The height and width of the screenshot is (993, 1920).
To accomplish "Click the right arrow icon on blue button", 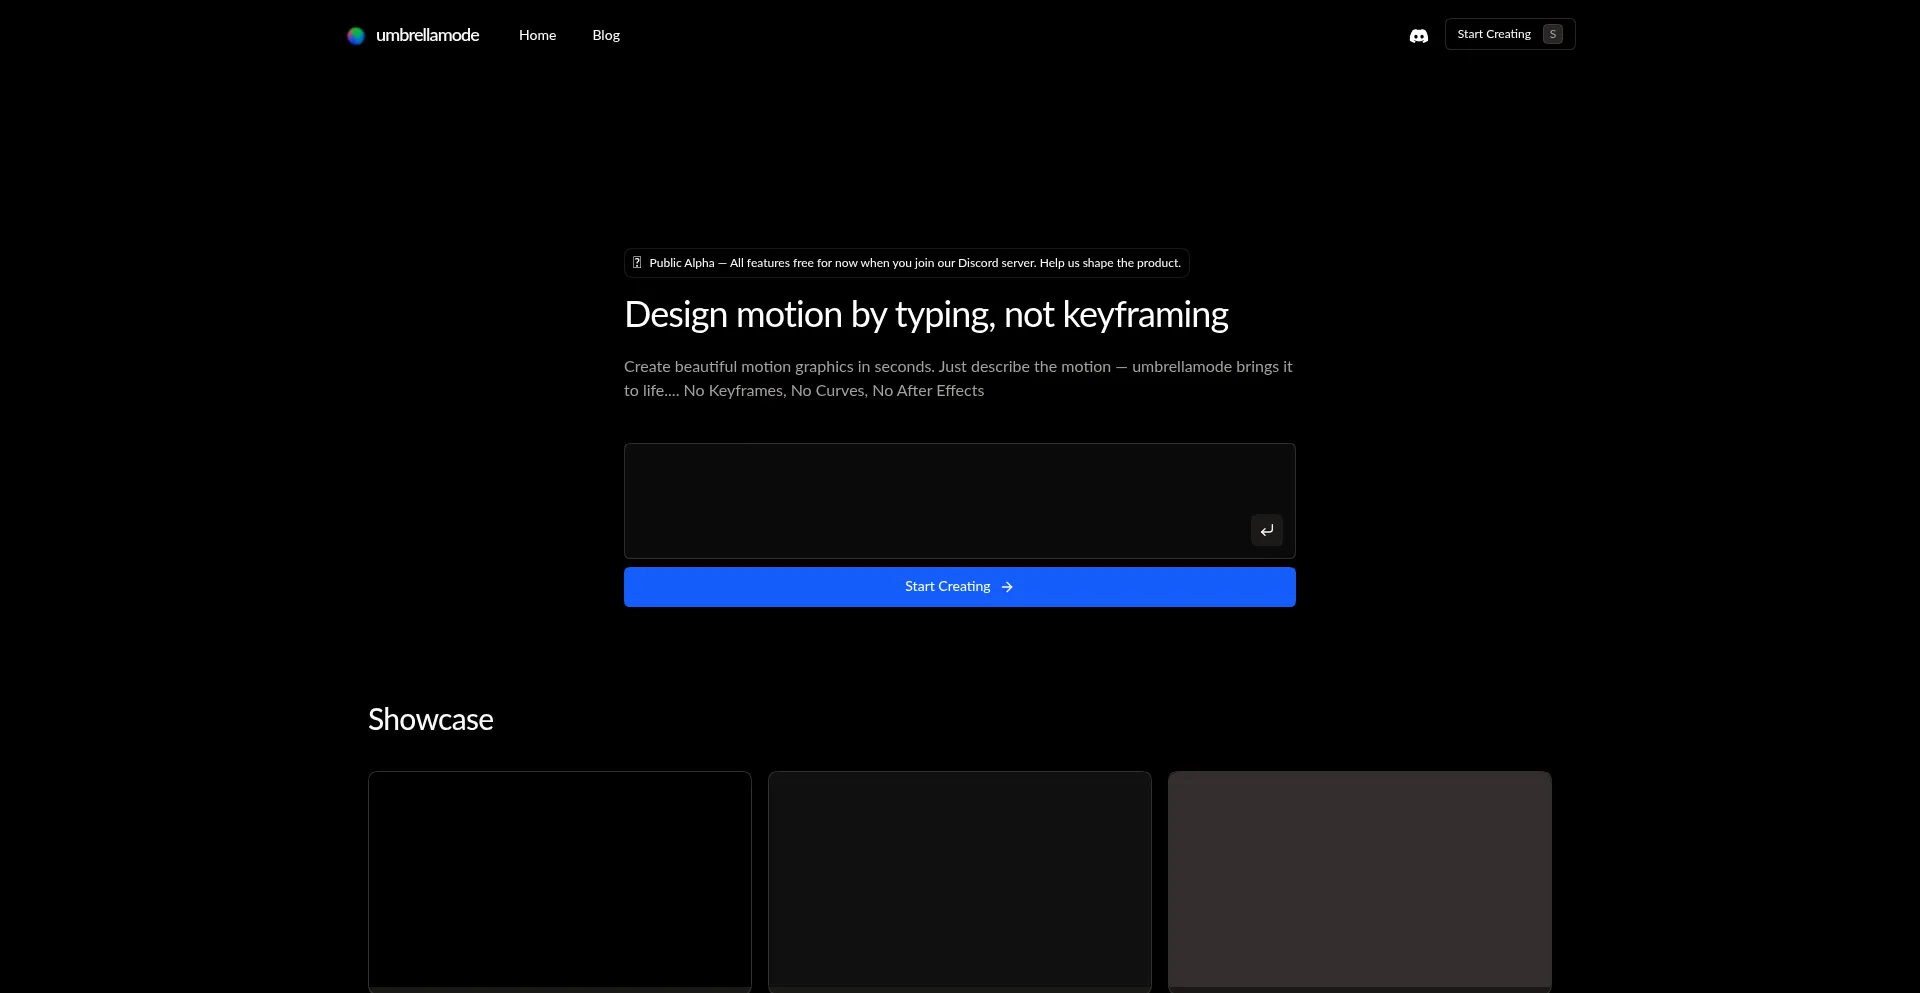I will tap(1007, 587).
